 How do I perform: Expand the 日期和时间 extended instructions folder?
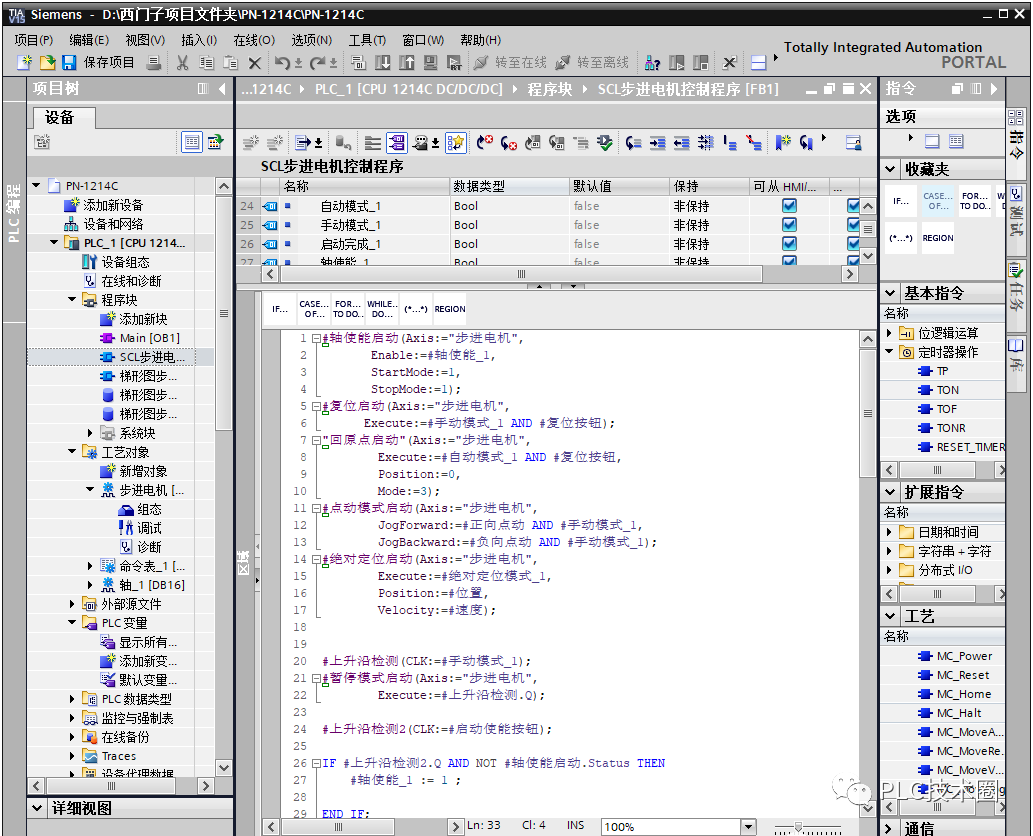point(889,532)
